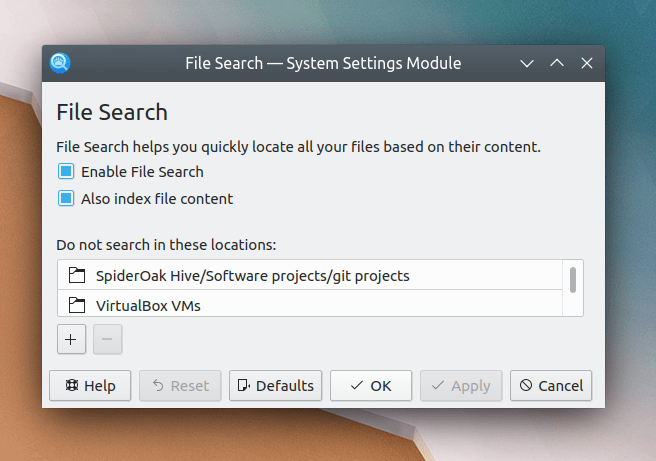Viewport: 656px width, 461px height.
Task: Confirm changes with the OK button
Action: [370, 385]
